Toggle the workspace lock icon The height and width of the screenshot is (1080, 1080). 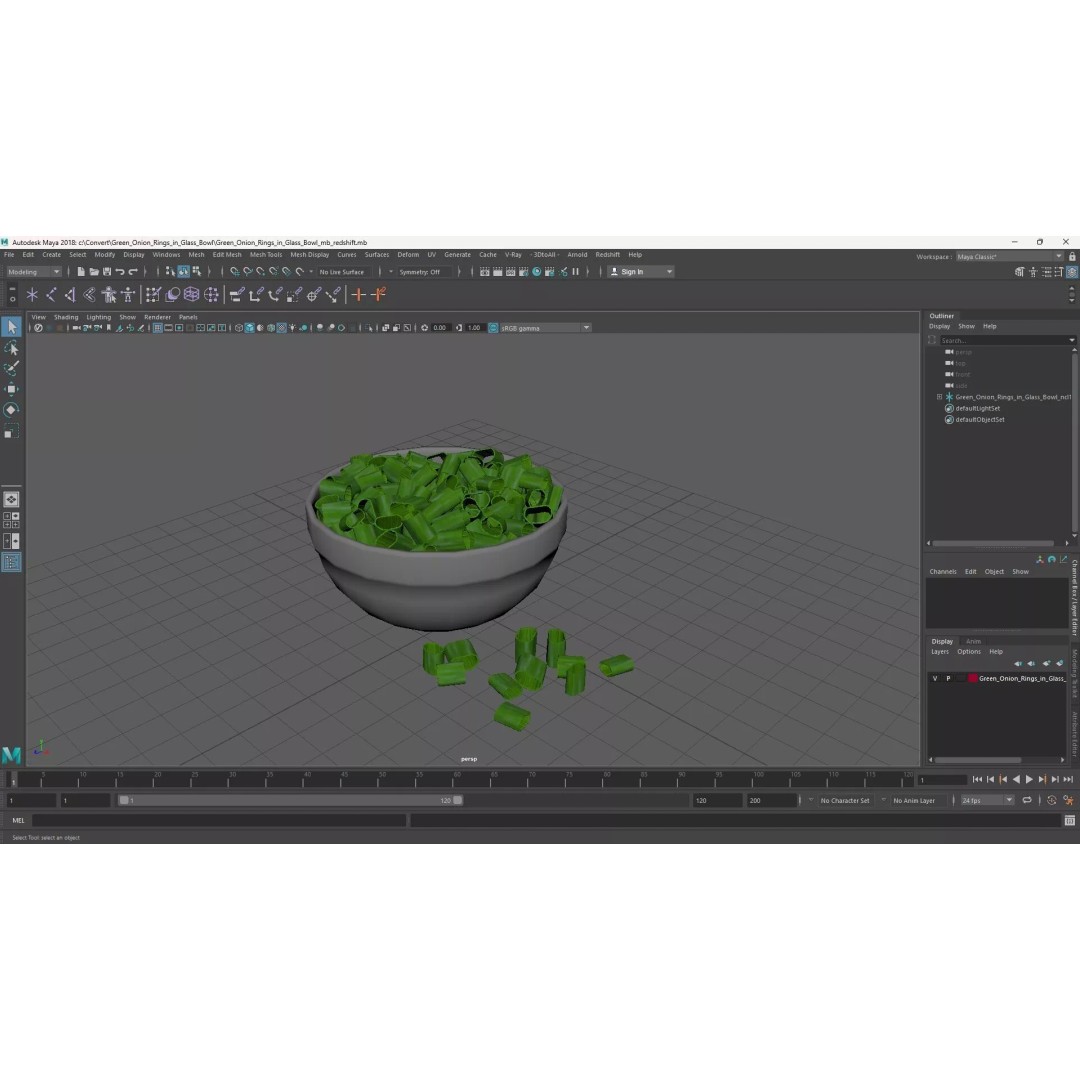(x=1072, y=256)
